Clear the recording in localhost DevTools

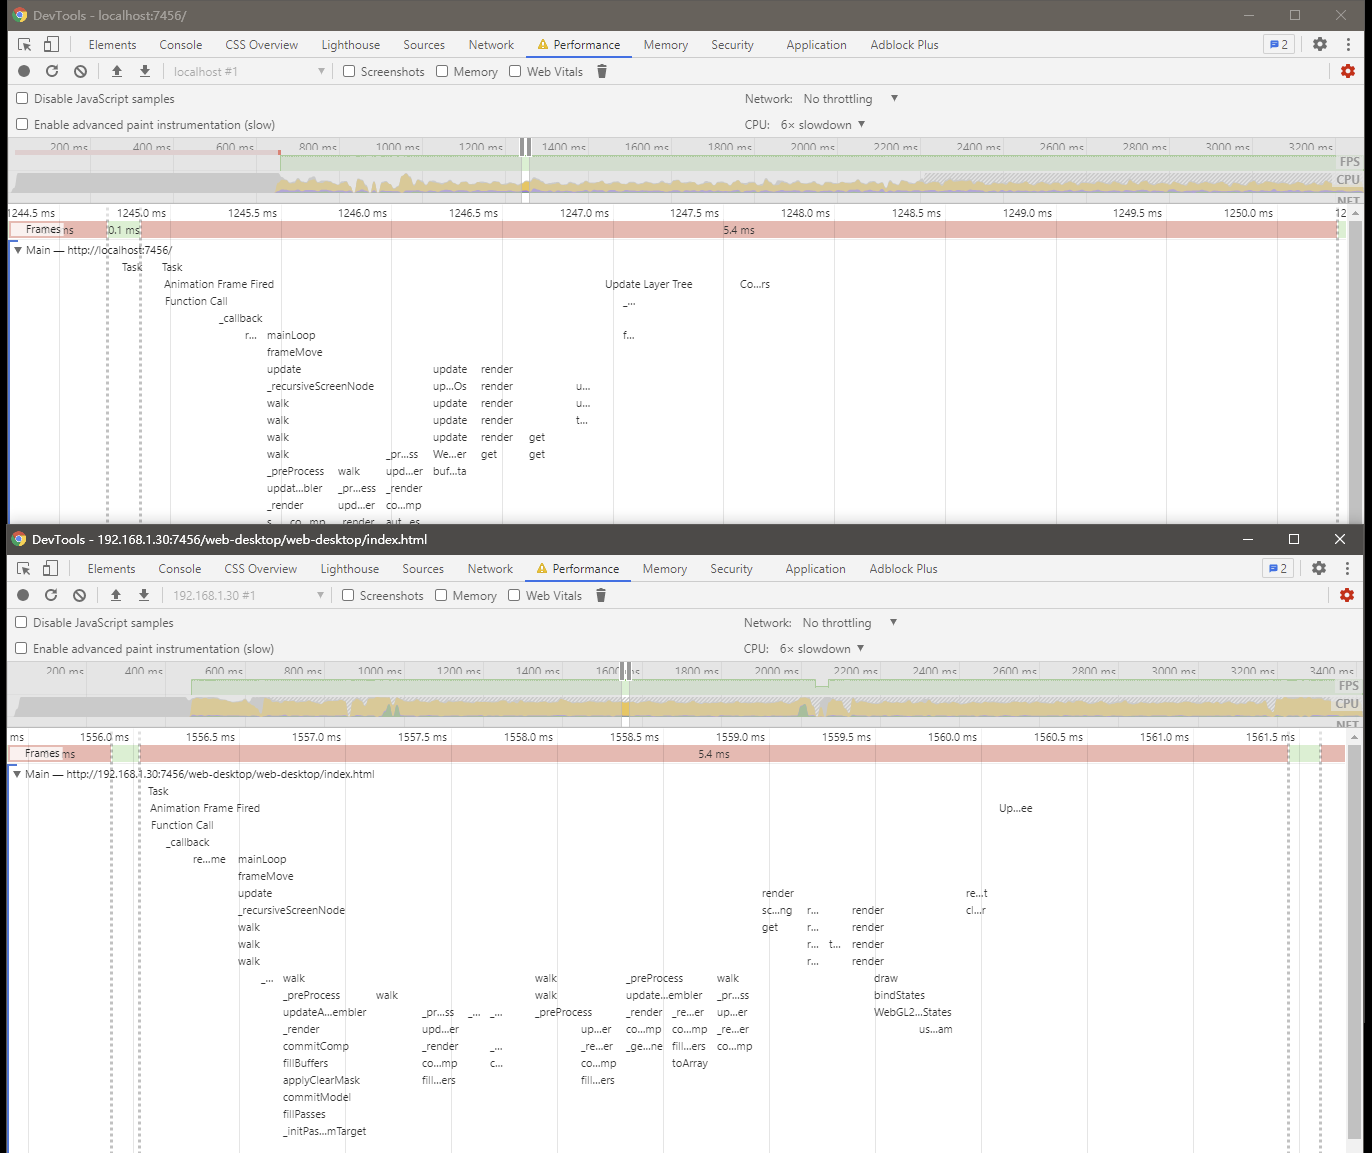(80, 71)
